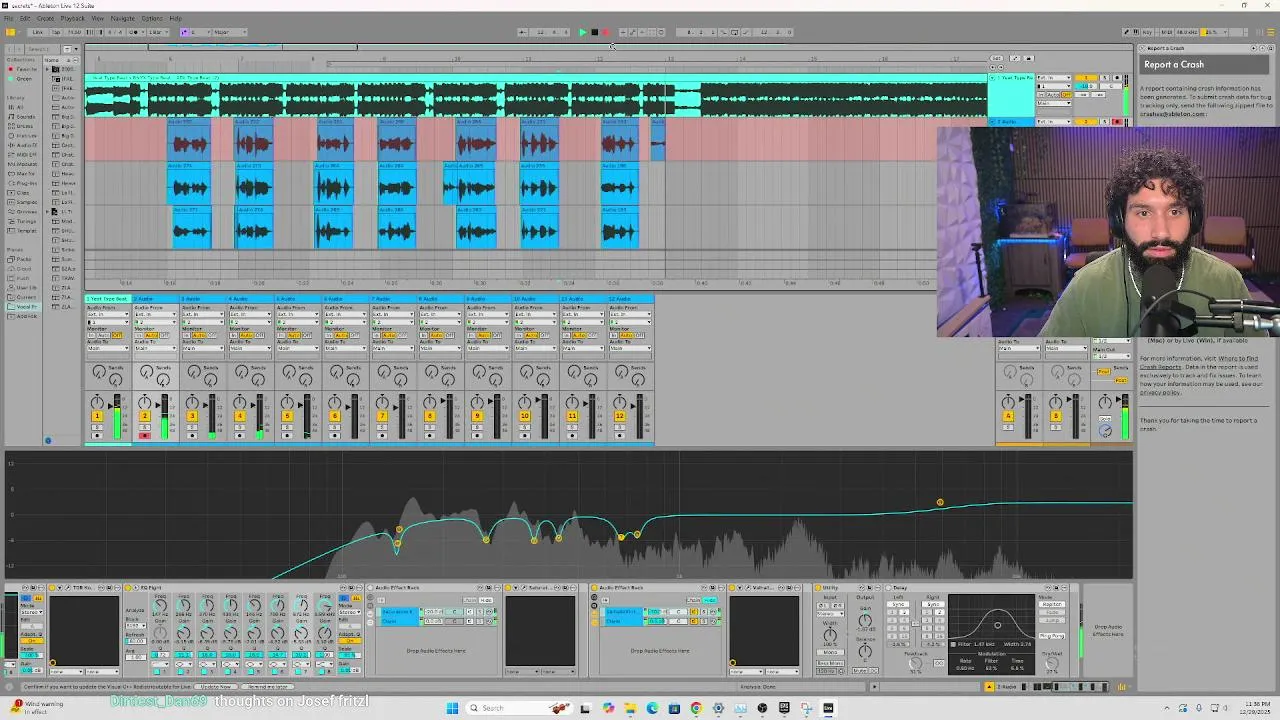Select the '6 Audio' mixer track header
Screen dimensions: 1280x720
click(x=346, y=299)
